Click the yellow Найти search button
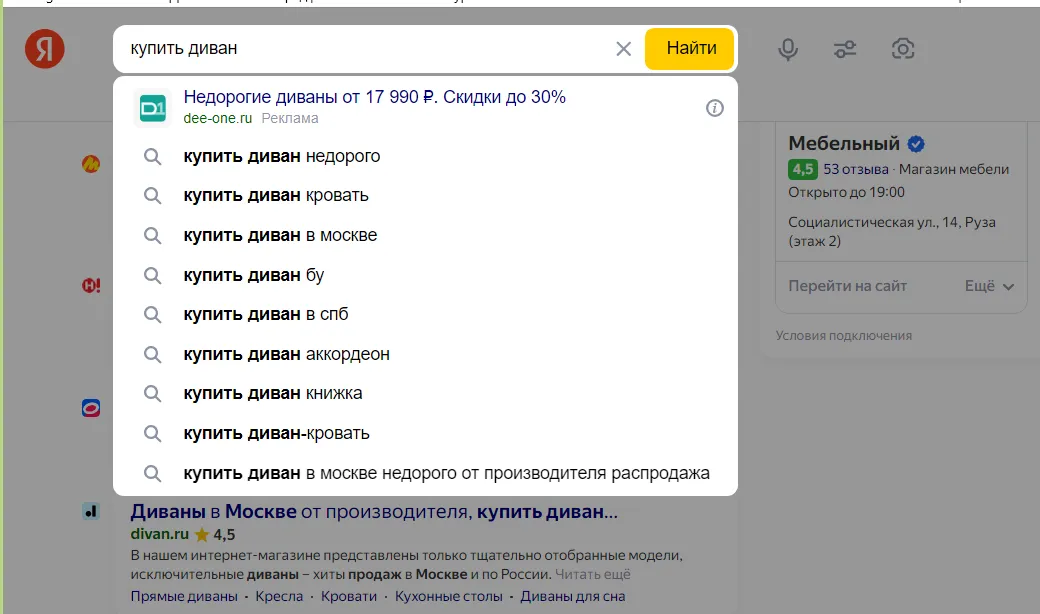This screenshot has height=614, width=1040. 690,48
